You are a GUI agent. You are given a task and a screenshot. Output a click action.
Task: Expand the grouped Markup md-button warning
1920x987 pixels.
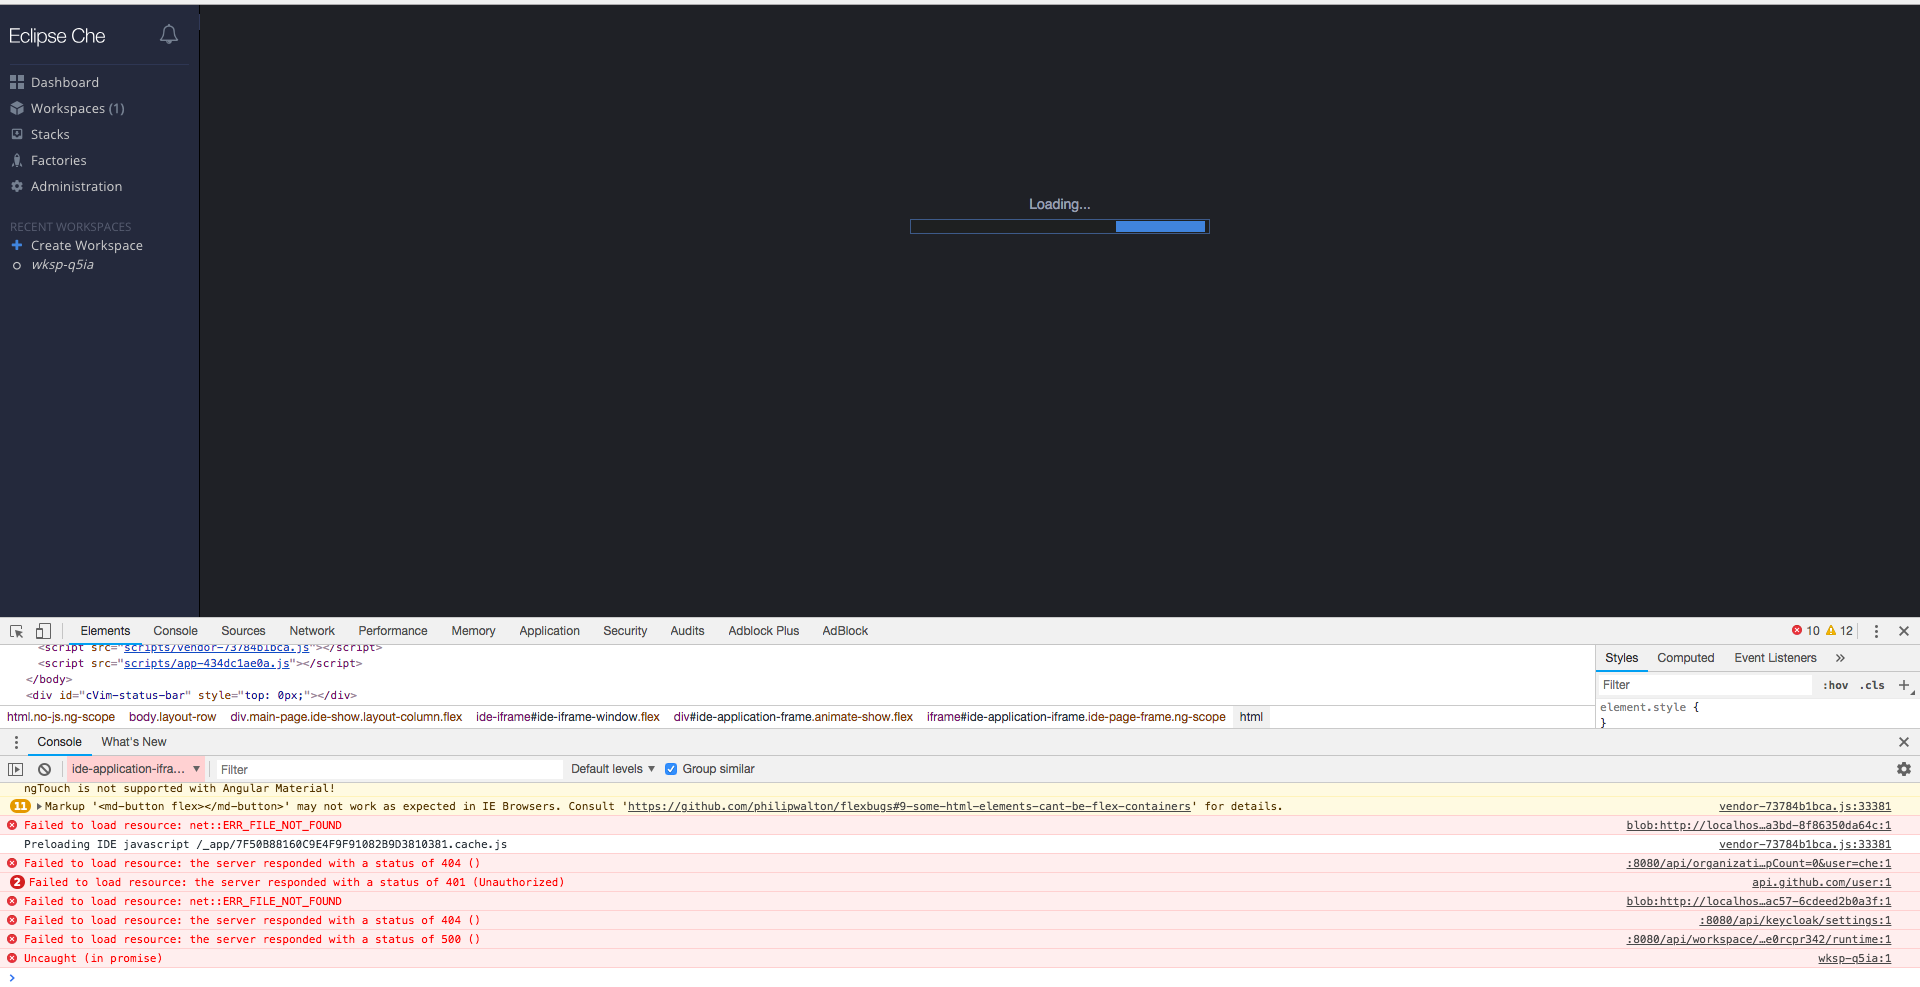coord(39,806)
